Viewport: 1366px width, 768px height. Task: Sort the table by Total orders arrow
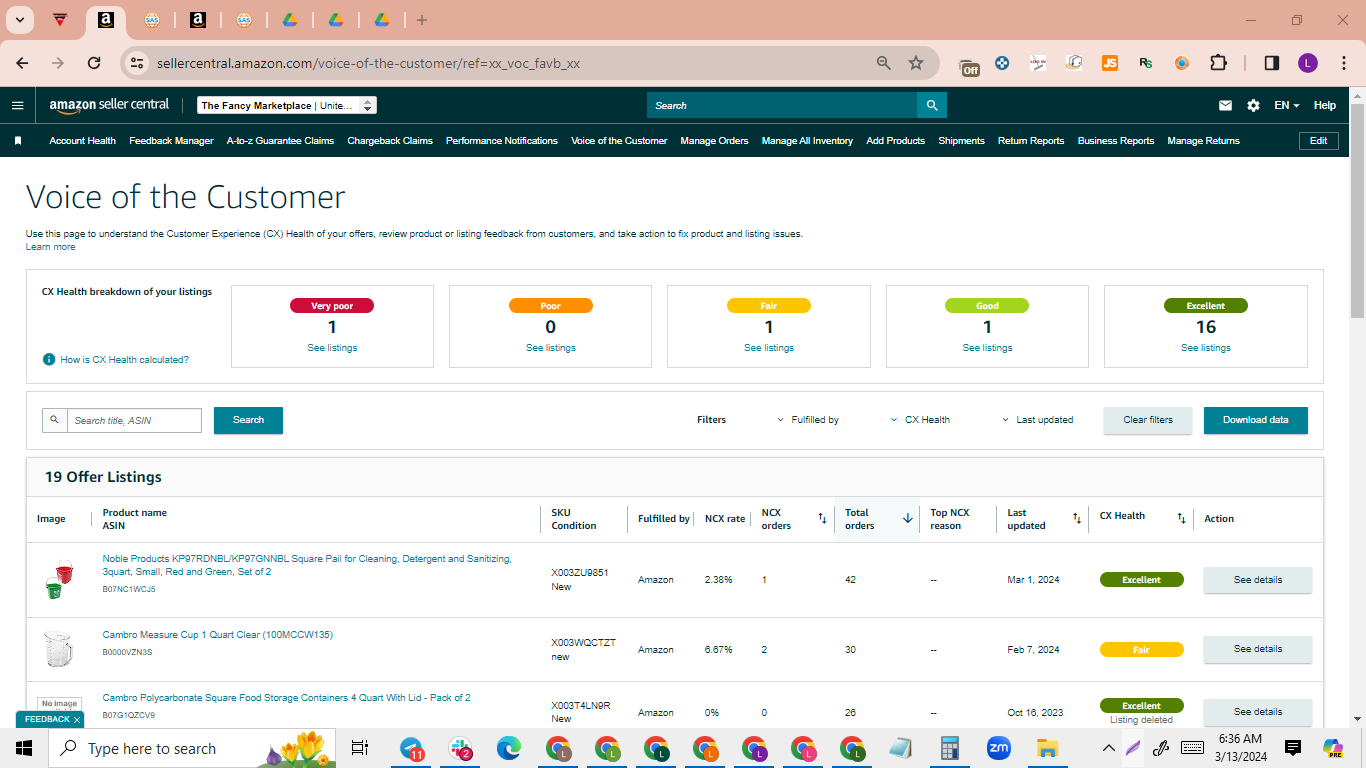[908, 519]
